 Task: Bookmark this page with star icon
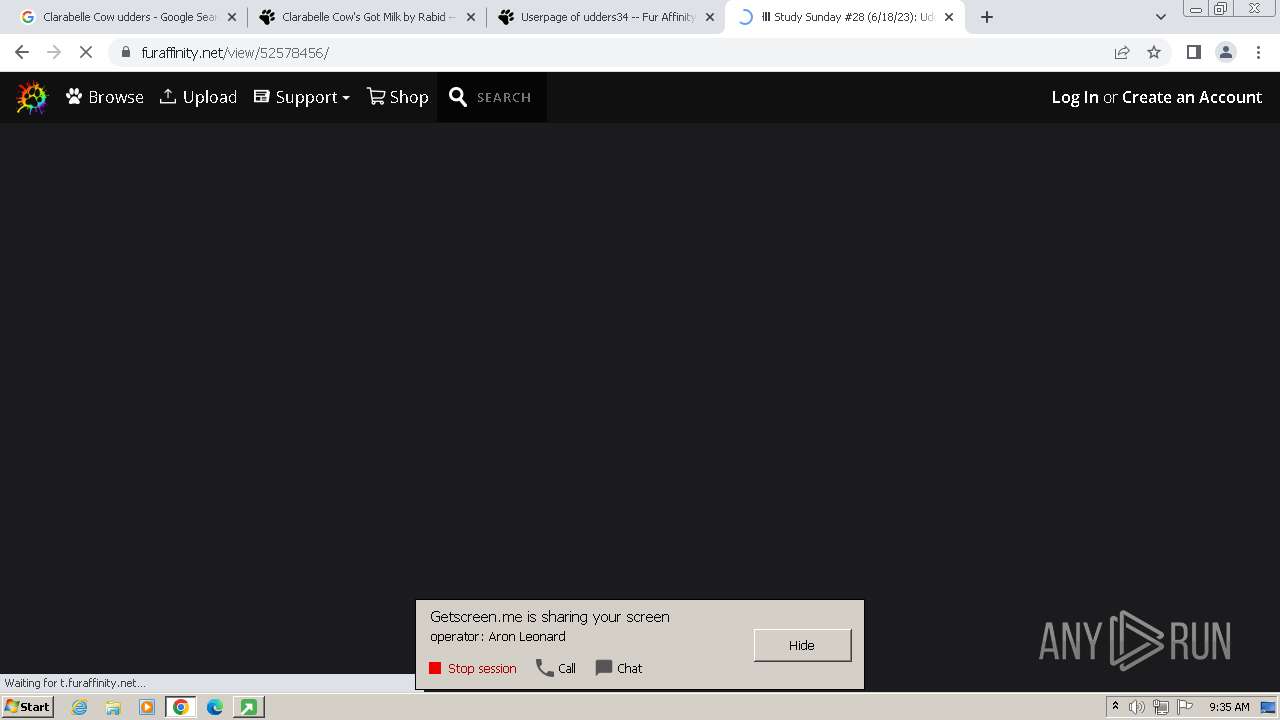pyautogui.click(x=1154, y=52)
